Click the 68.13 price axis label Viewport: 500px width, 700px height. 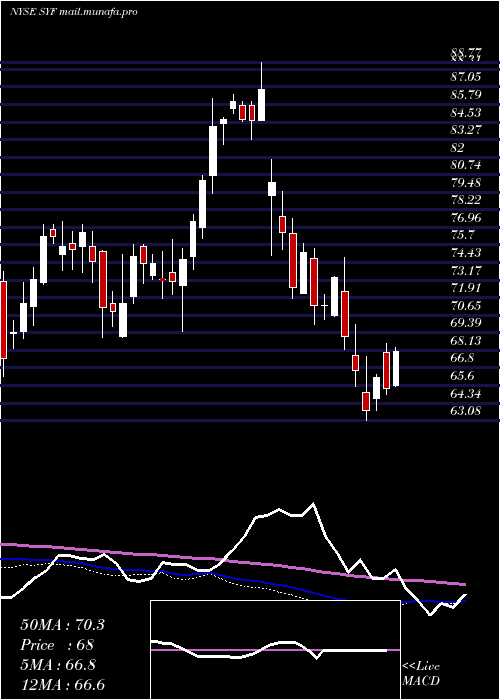466,341
